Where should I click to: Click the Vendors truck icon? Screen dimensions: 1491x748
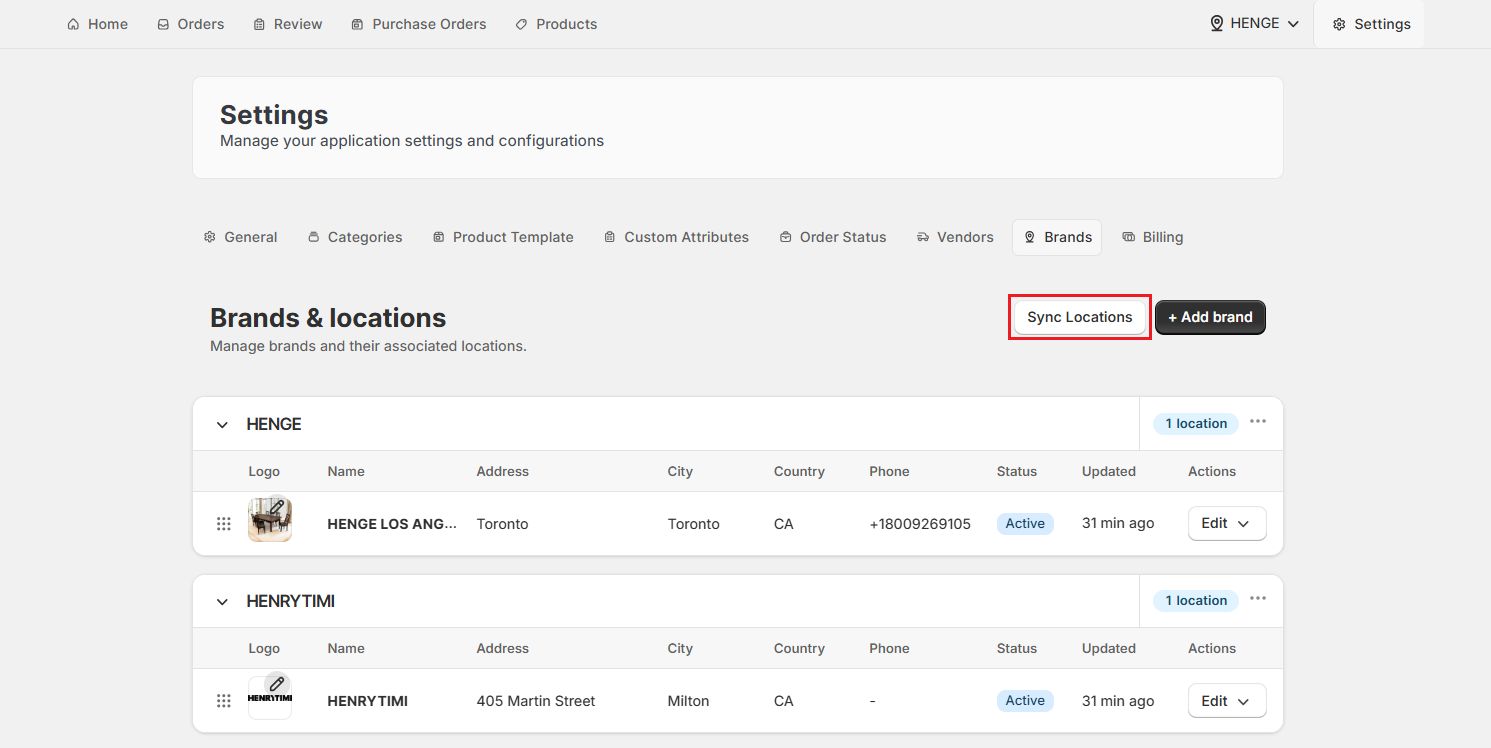click(x=922, y=237)
